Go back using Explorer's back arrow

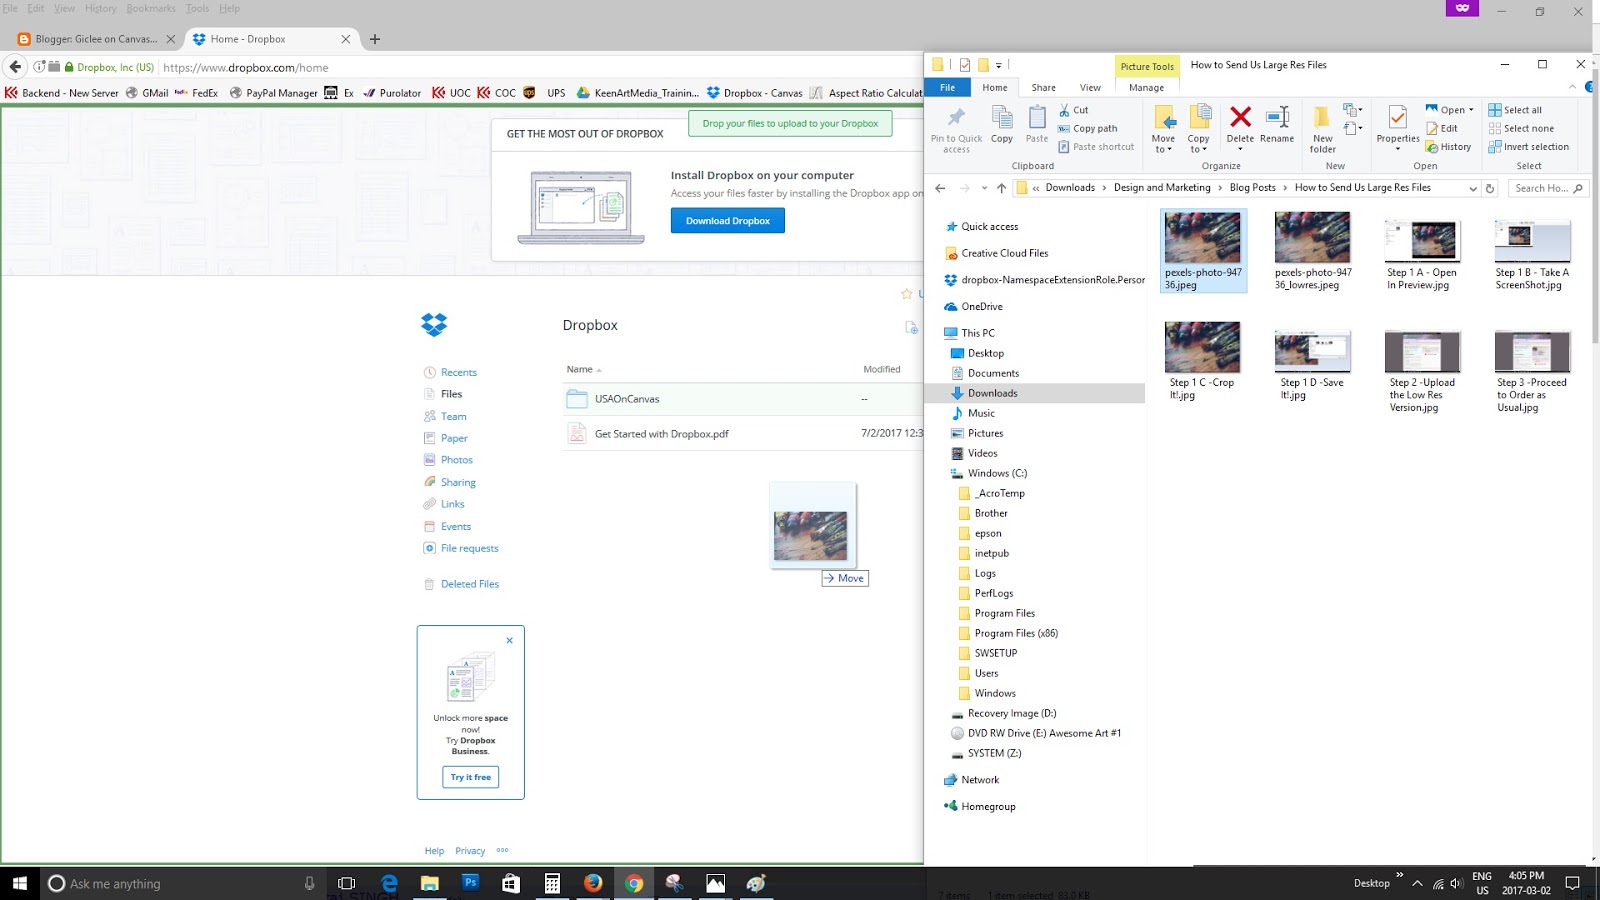click(x=940, y=188)
